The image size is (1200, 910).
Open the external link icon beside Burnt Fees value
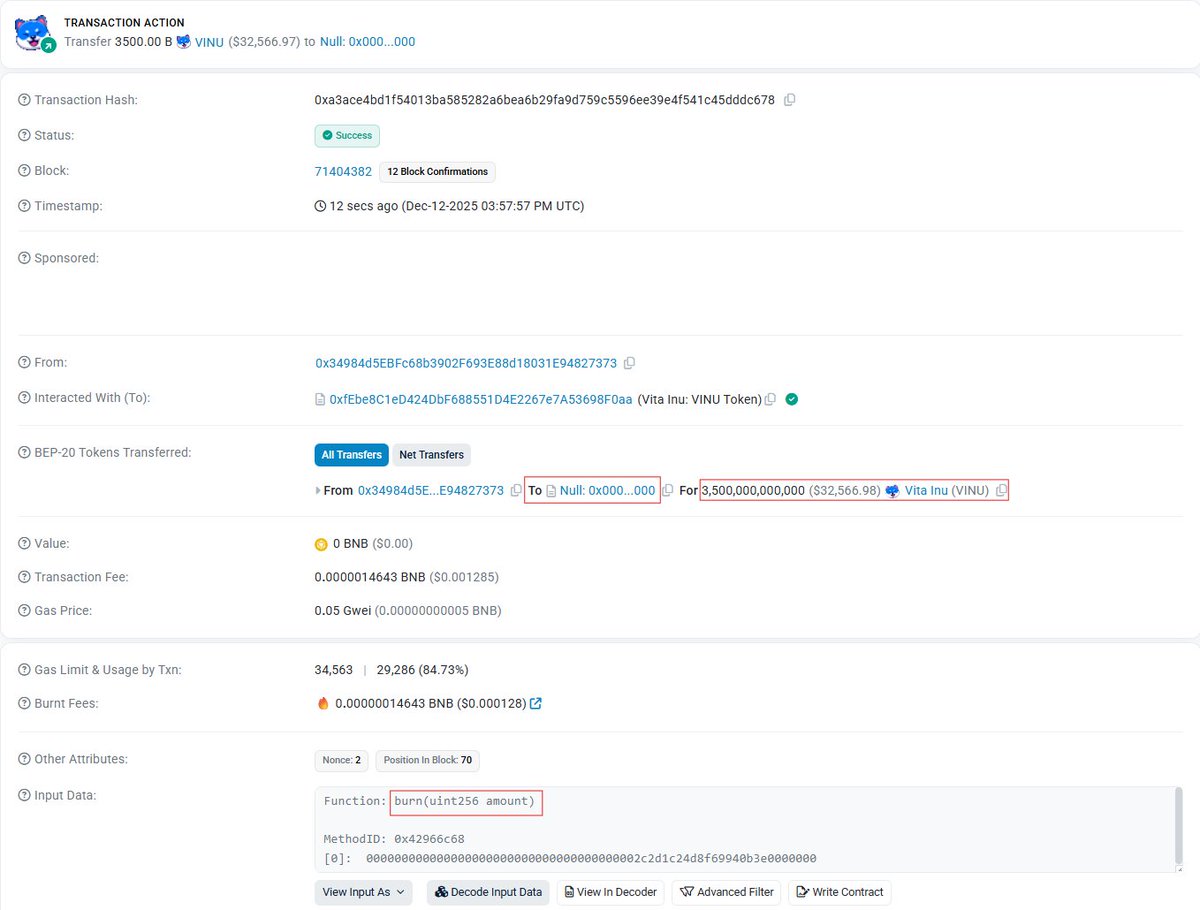pos(536,703)
